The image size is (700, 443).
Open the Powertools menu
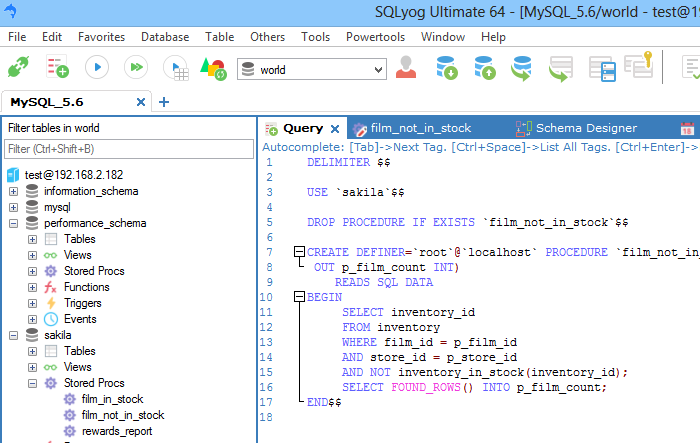click(375, 37)
